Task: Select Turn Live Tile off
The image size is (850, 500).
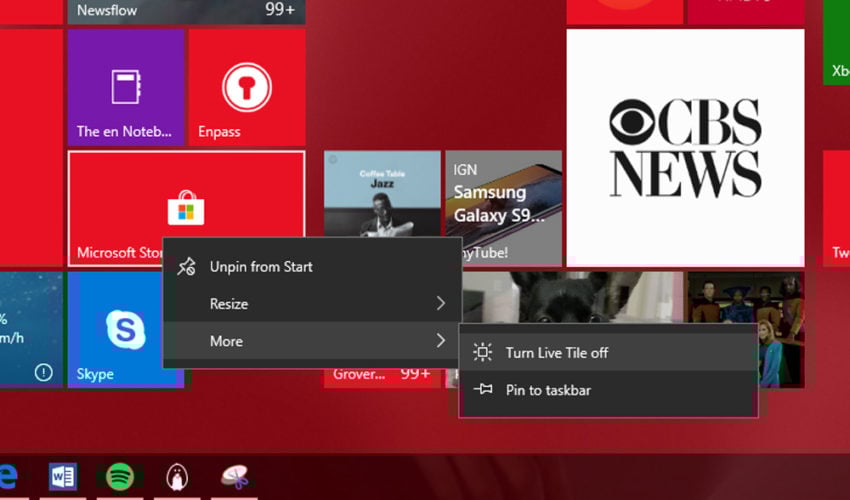Action: [608, 352]
